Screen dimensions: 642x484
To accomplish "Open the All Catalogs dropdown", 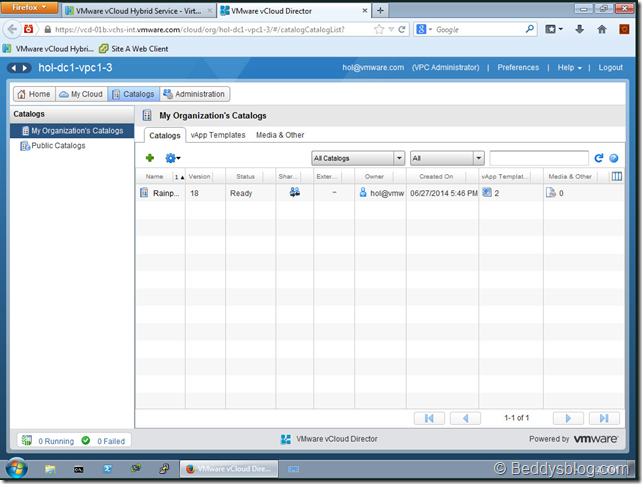I will 358,158.
